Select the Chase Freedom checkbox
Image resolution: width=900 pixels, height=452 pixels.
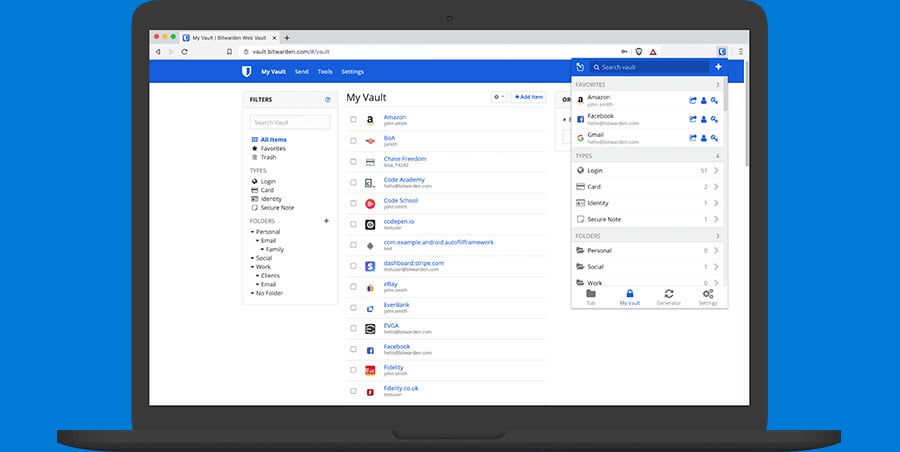[353, 161]
